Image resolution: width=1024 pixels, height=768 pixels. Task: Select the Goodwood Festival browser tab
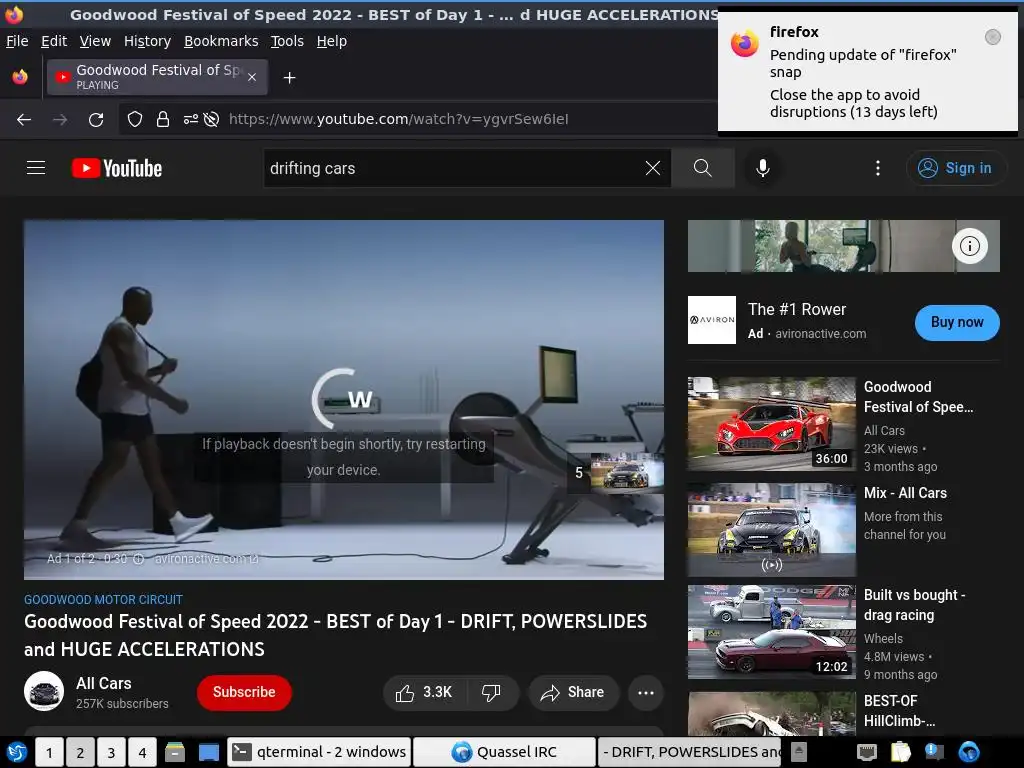pos(157,77)
